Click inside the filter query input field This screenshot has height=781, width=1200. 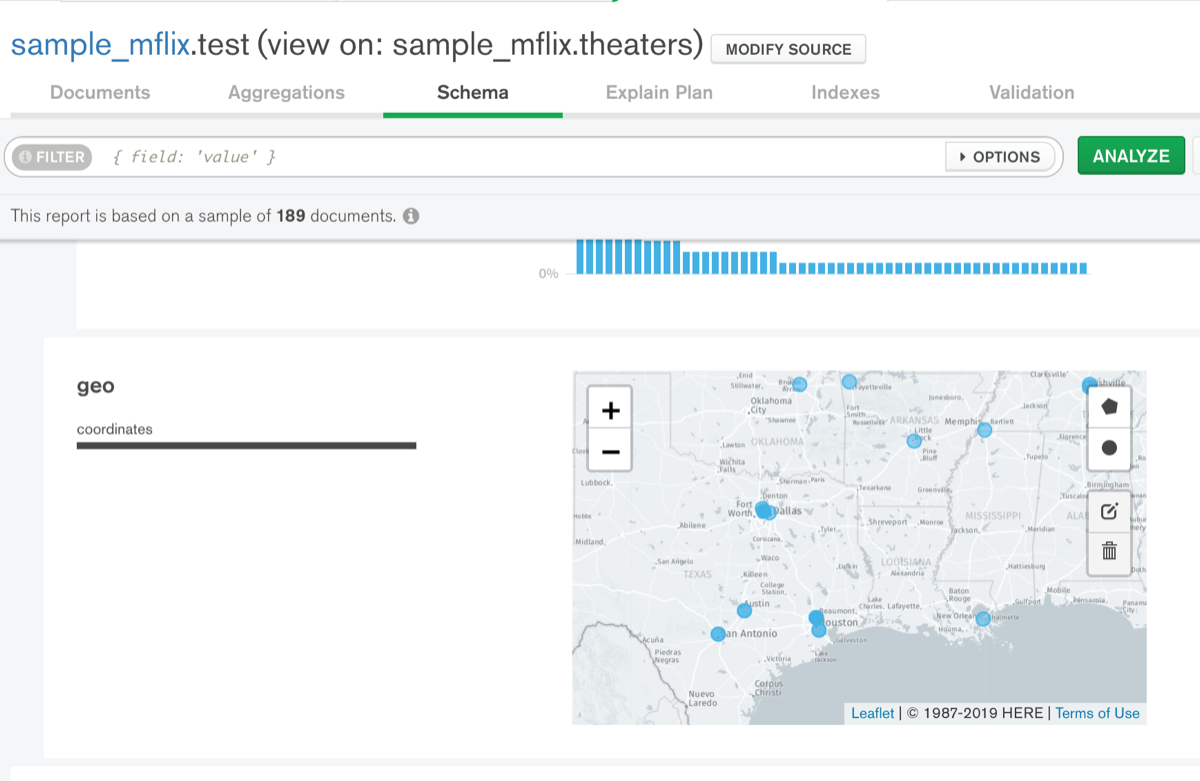(400, 156)
